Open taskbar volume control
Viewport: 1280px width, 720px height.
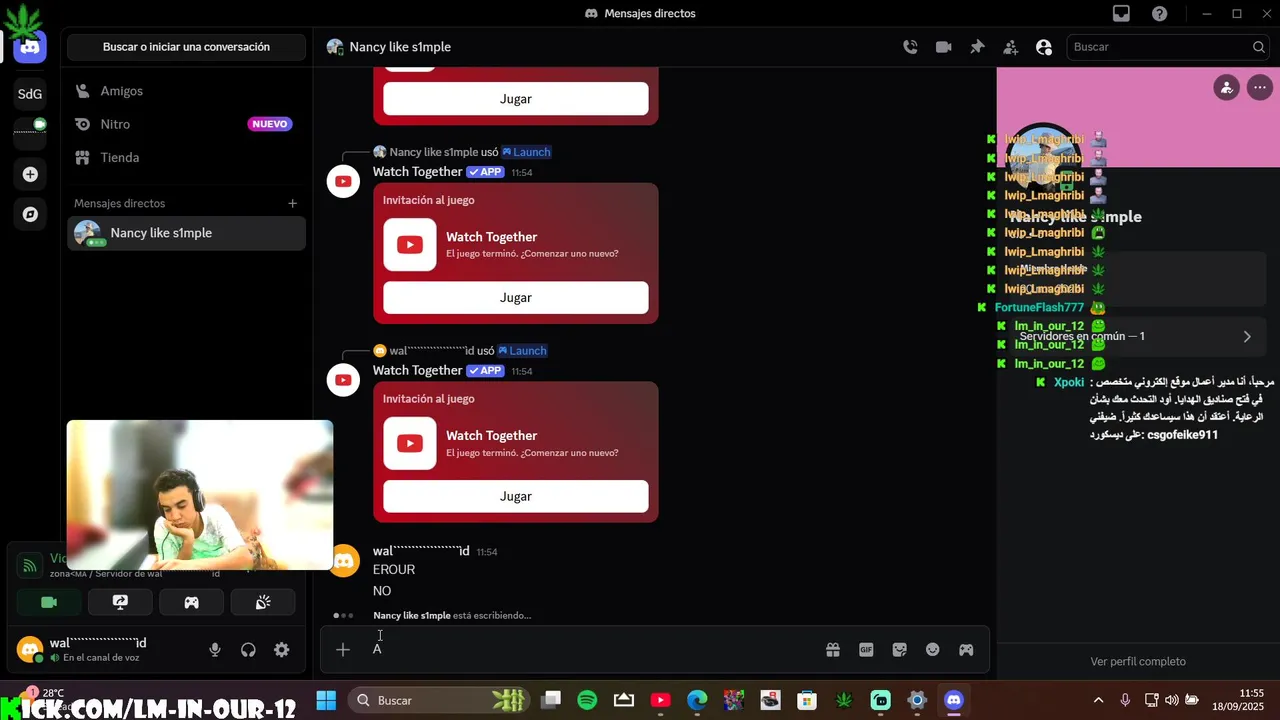1171,700
